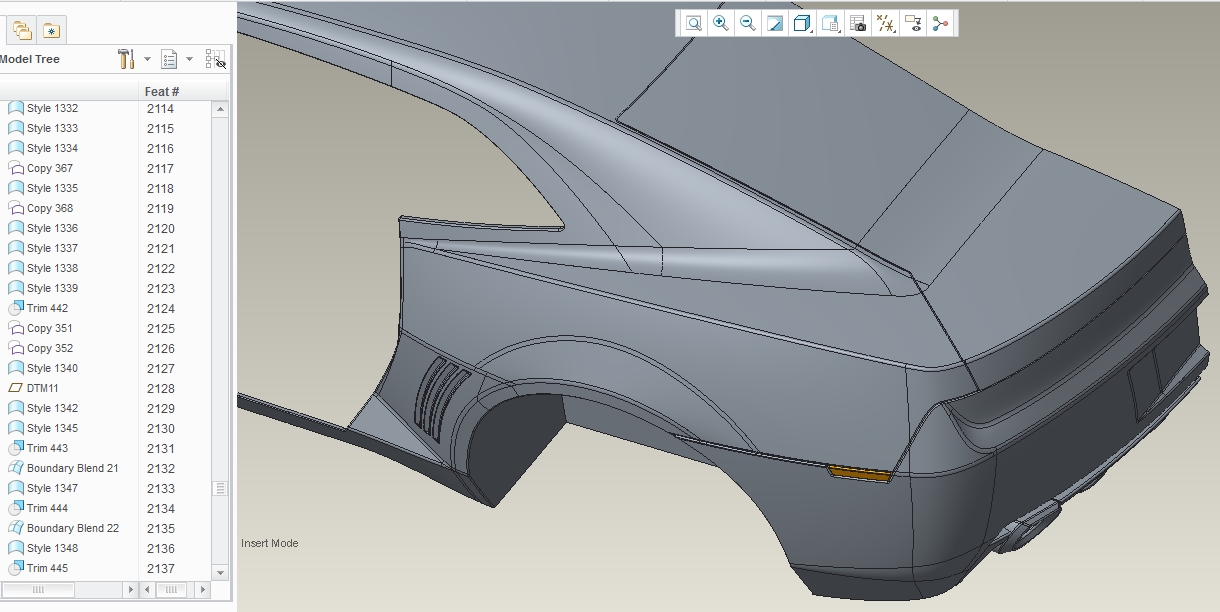Click the Feat # column header
The width and height of the screenshot is (1220, 612).
tap(162, 91)
